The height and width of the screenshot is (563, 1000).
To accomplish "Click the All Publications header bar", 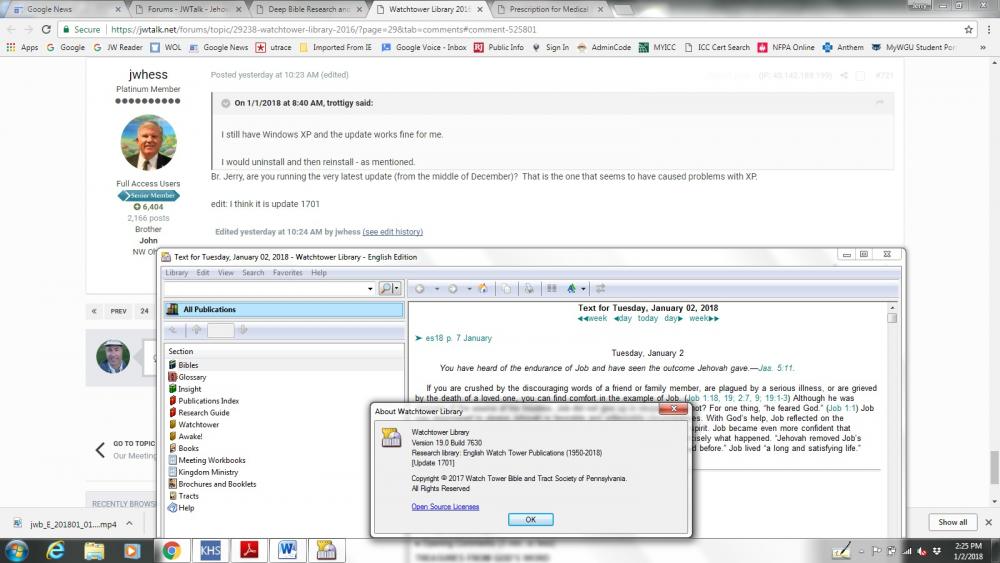I will [284, 310].
